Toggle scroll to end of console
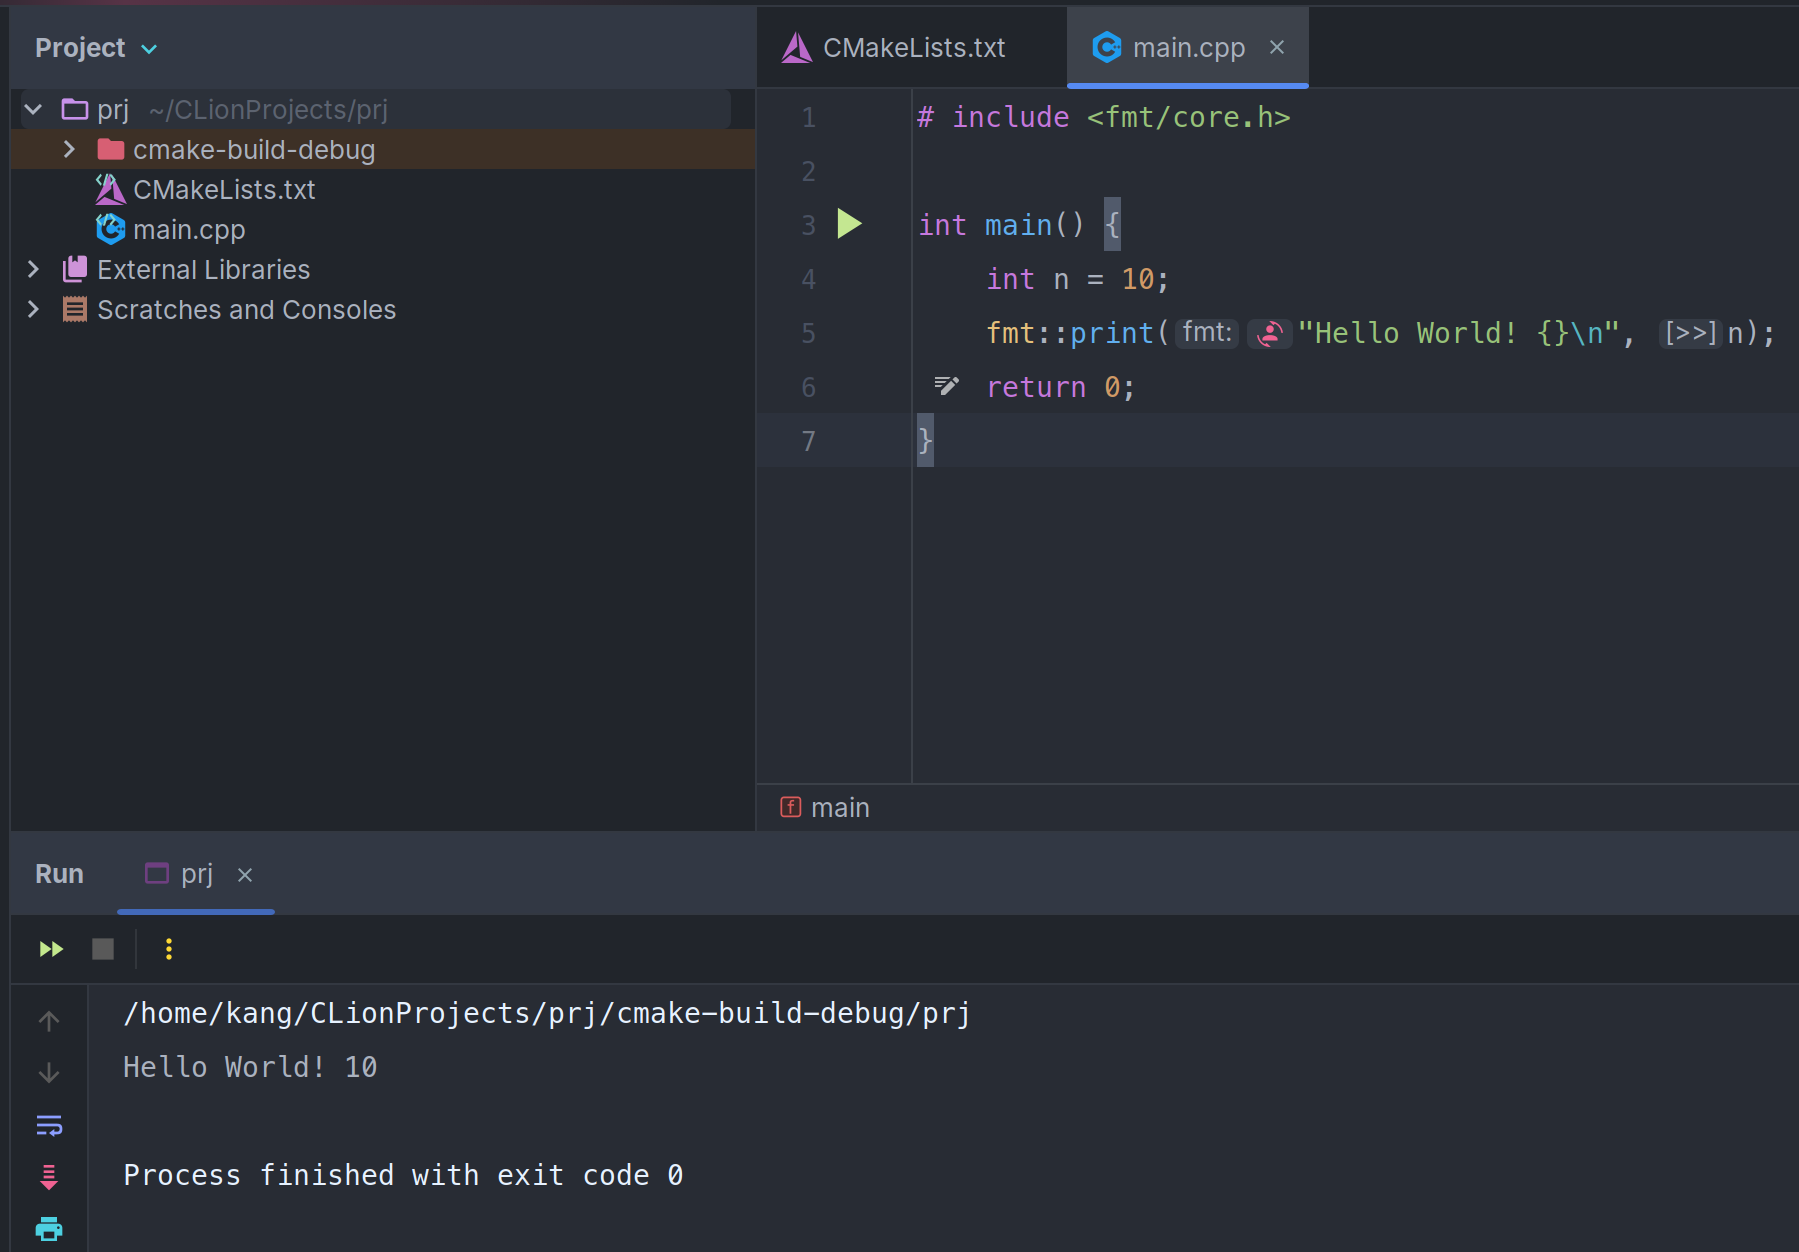Screen dimensions: 1799x1252 click(x=49, y=1177)
